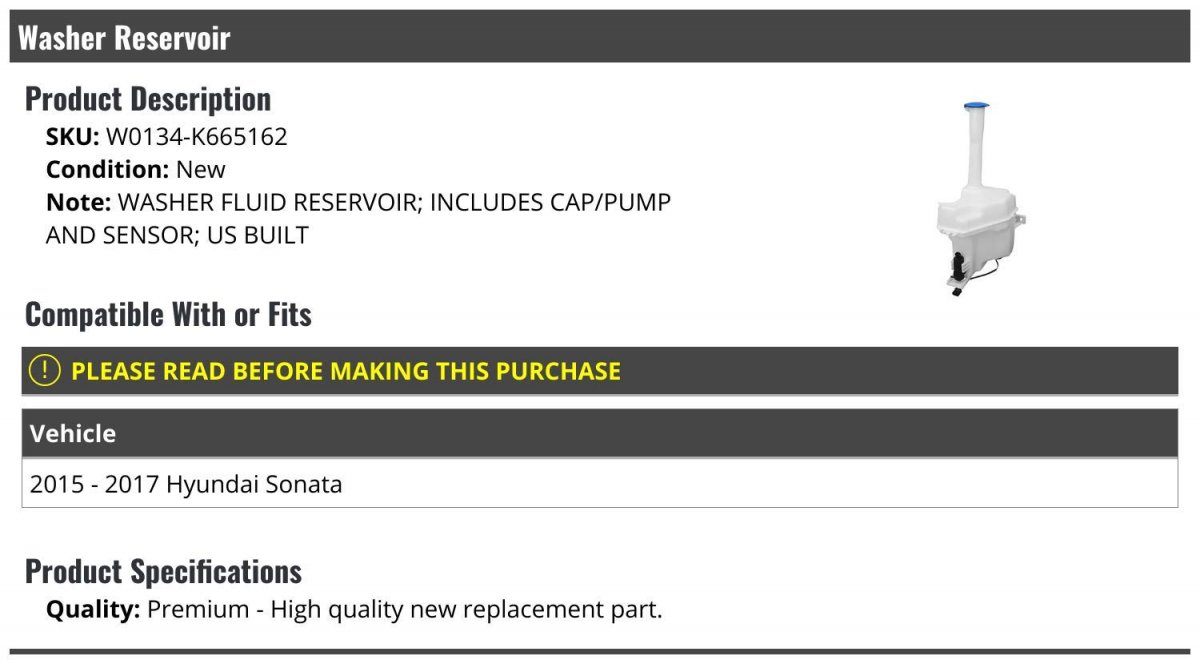Select the Washer Reservoir title bar
The width and height of the screenshot is (1200, 664).
point(600,37)
